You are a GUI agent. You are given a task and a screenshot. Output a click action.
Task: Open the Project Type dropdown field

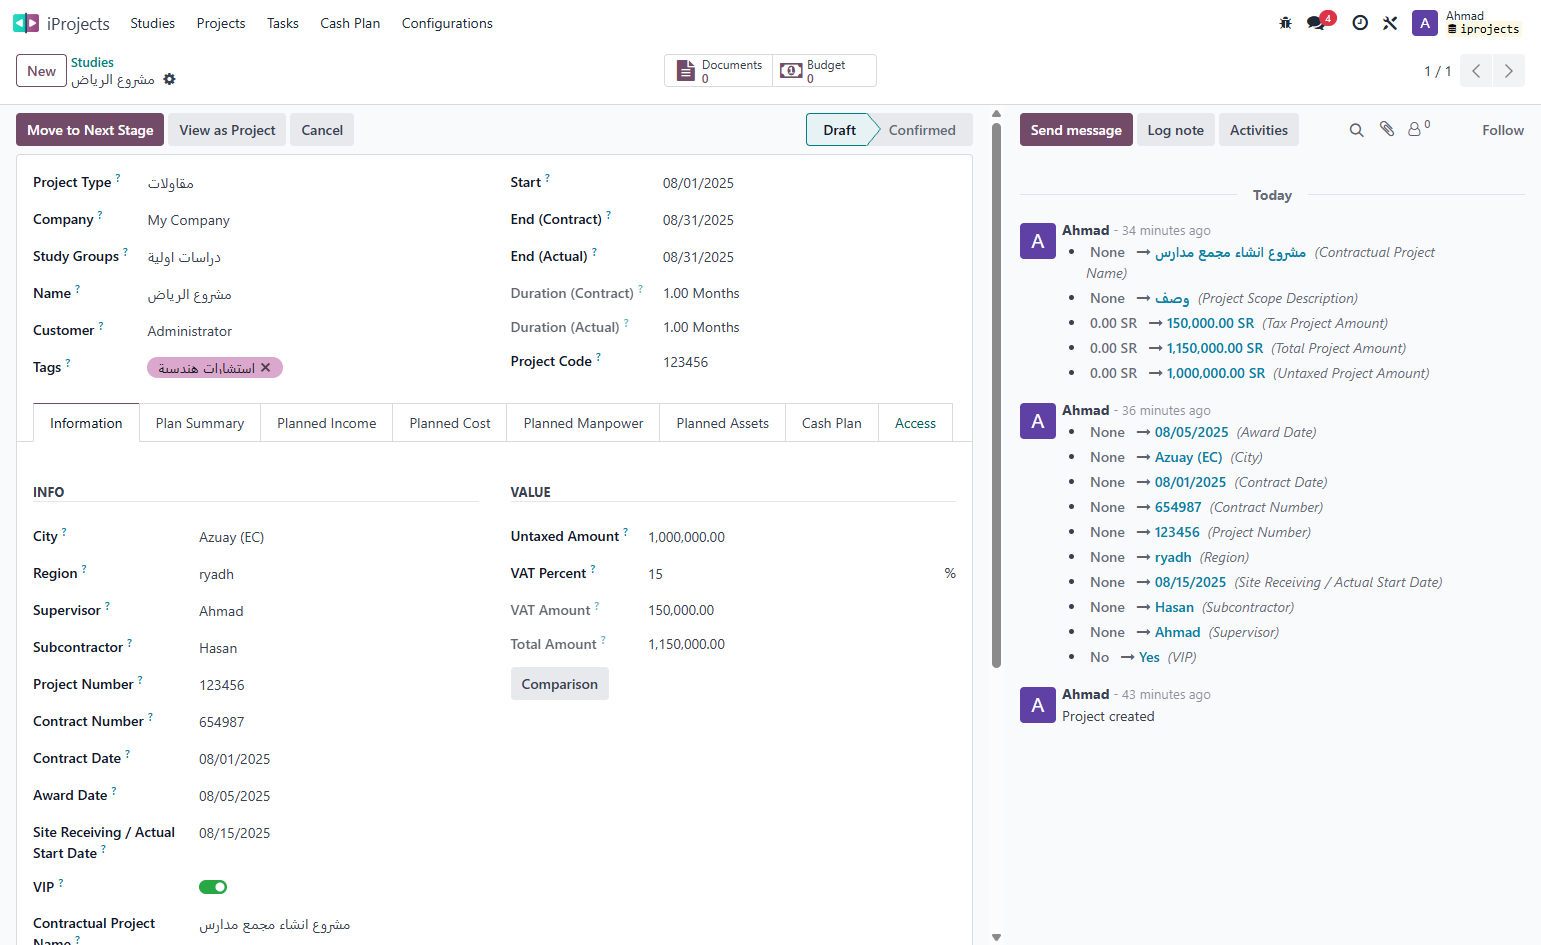pyautogui.click(x=313, y=183)
